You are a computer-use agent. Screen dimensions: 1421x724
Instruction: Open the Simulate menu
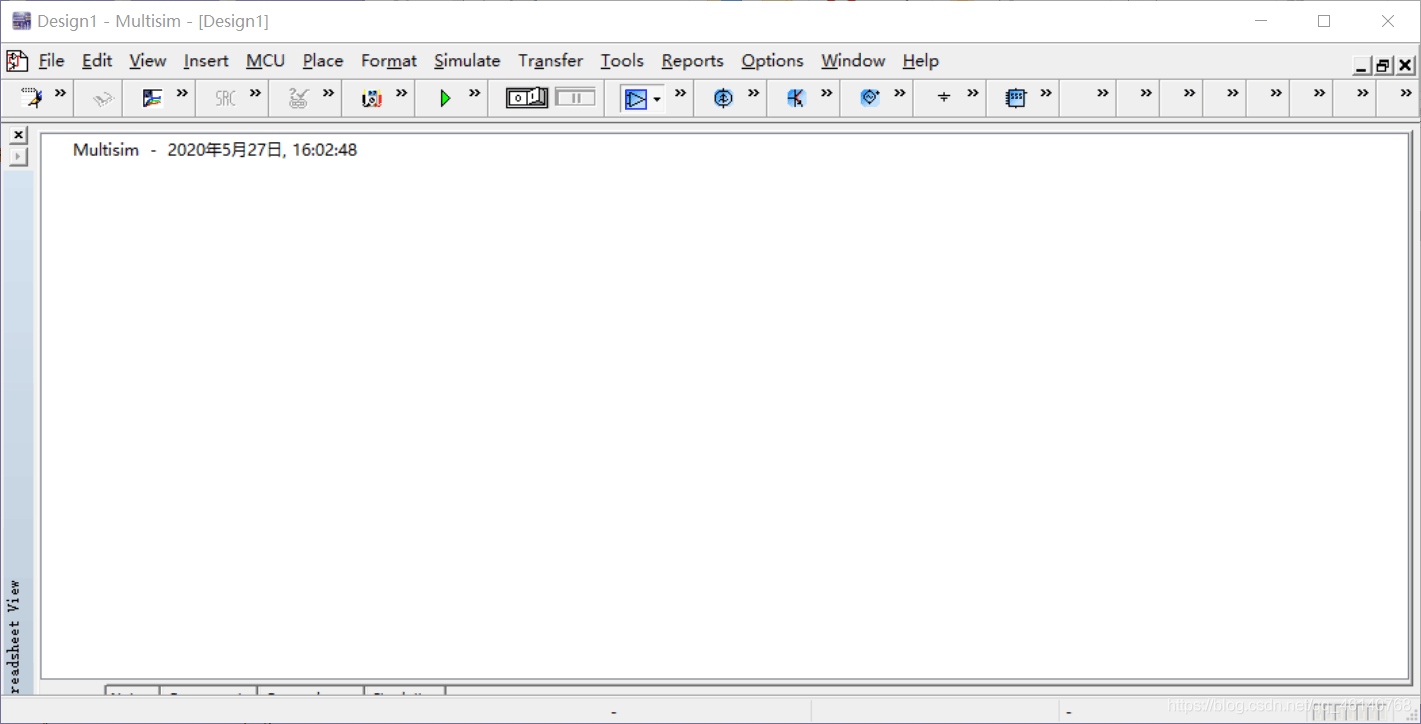click(x=467, y=61)
